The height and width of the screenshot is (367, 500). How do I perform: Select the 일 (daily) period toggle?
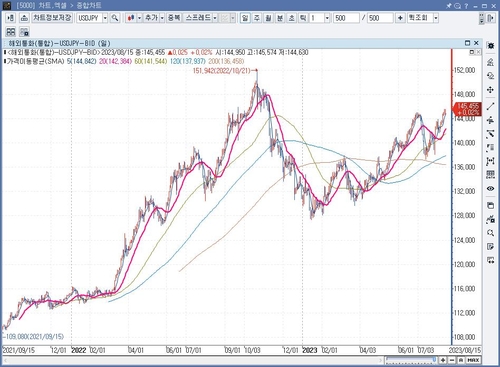tap(245, 18)
